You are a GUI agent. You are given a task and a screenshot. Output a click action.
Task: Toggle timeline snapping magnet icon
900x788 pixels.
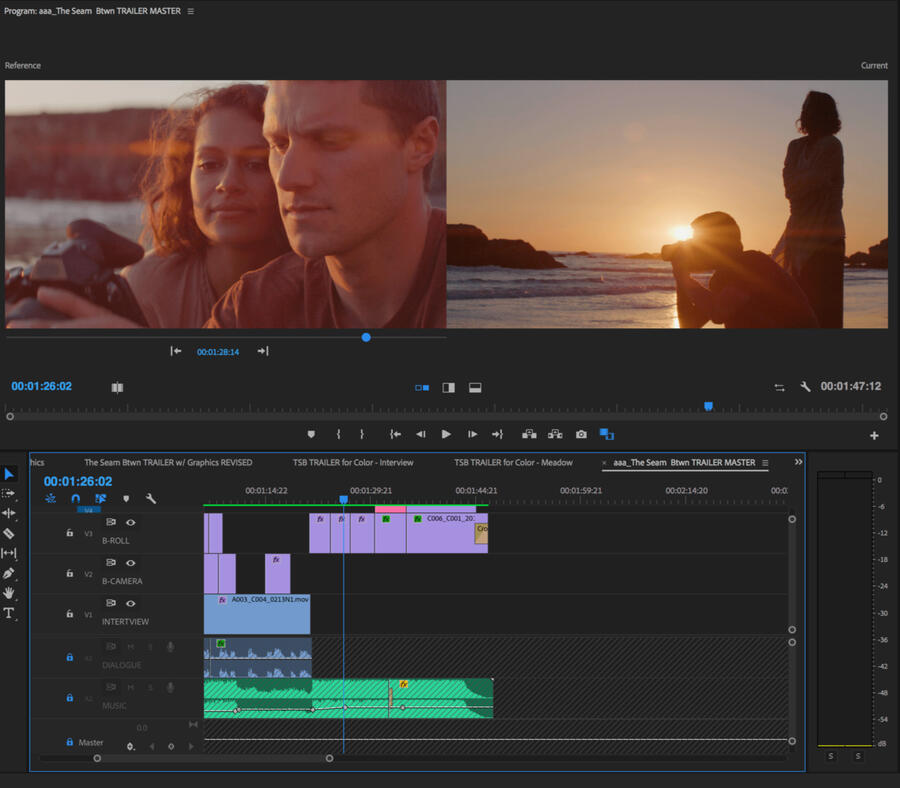(75, 498)
